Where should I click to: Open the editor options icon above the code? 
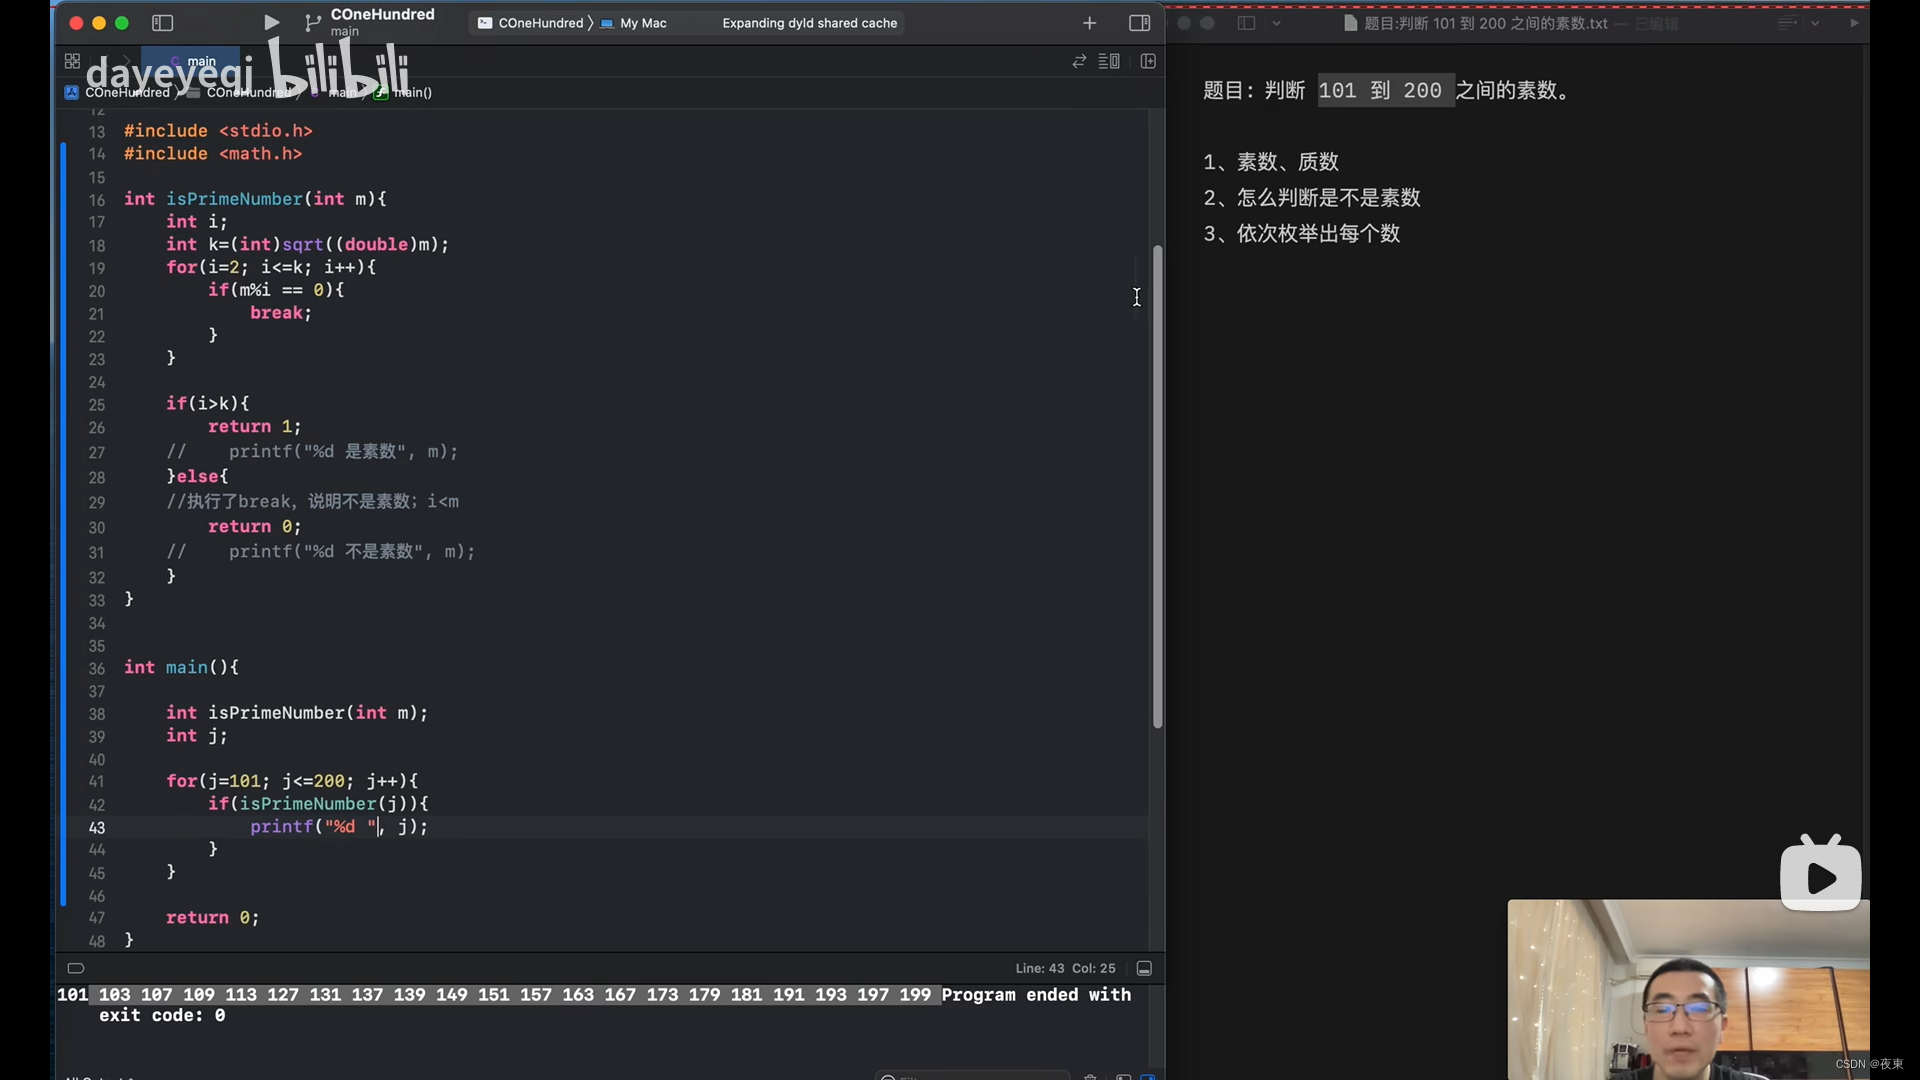click(1108, 60)
